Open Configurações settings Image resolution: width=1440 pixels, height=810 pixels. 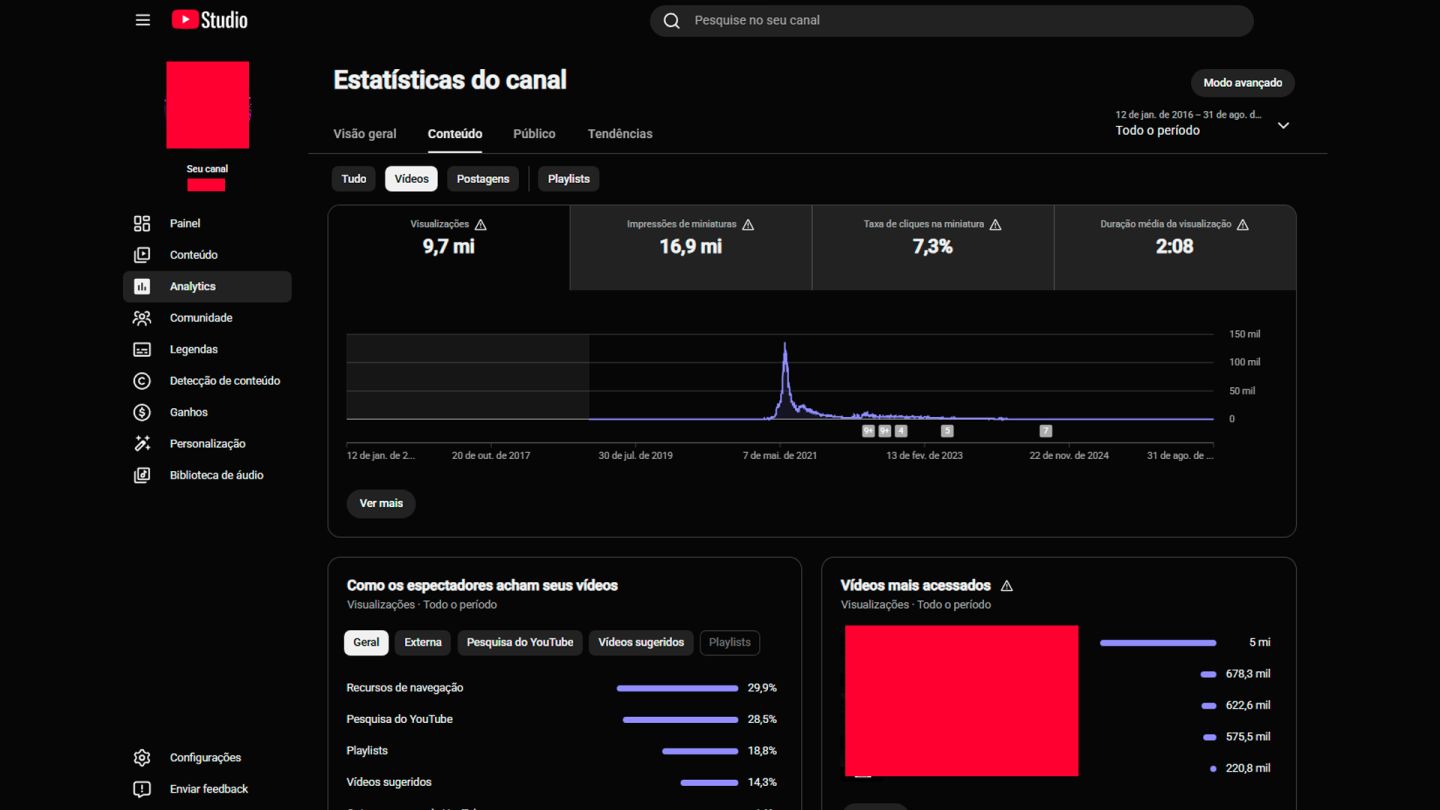207,758
